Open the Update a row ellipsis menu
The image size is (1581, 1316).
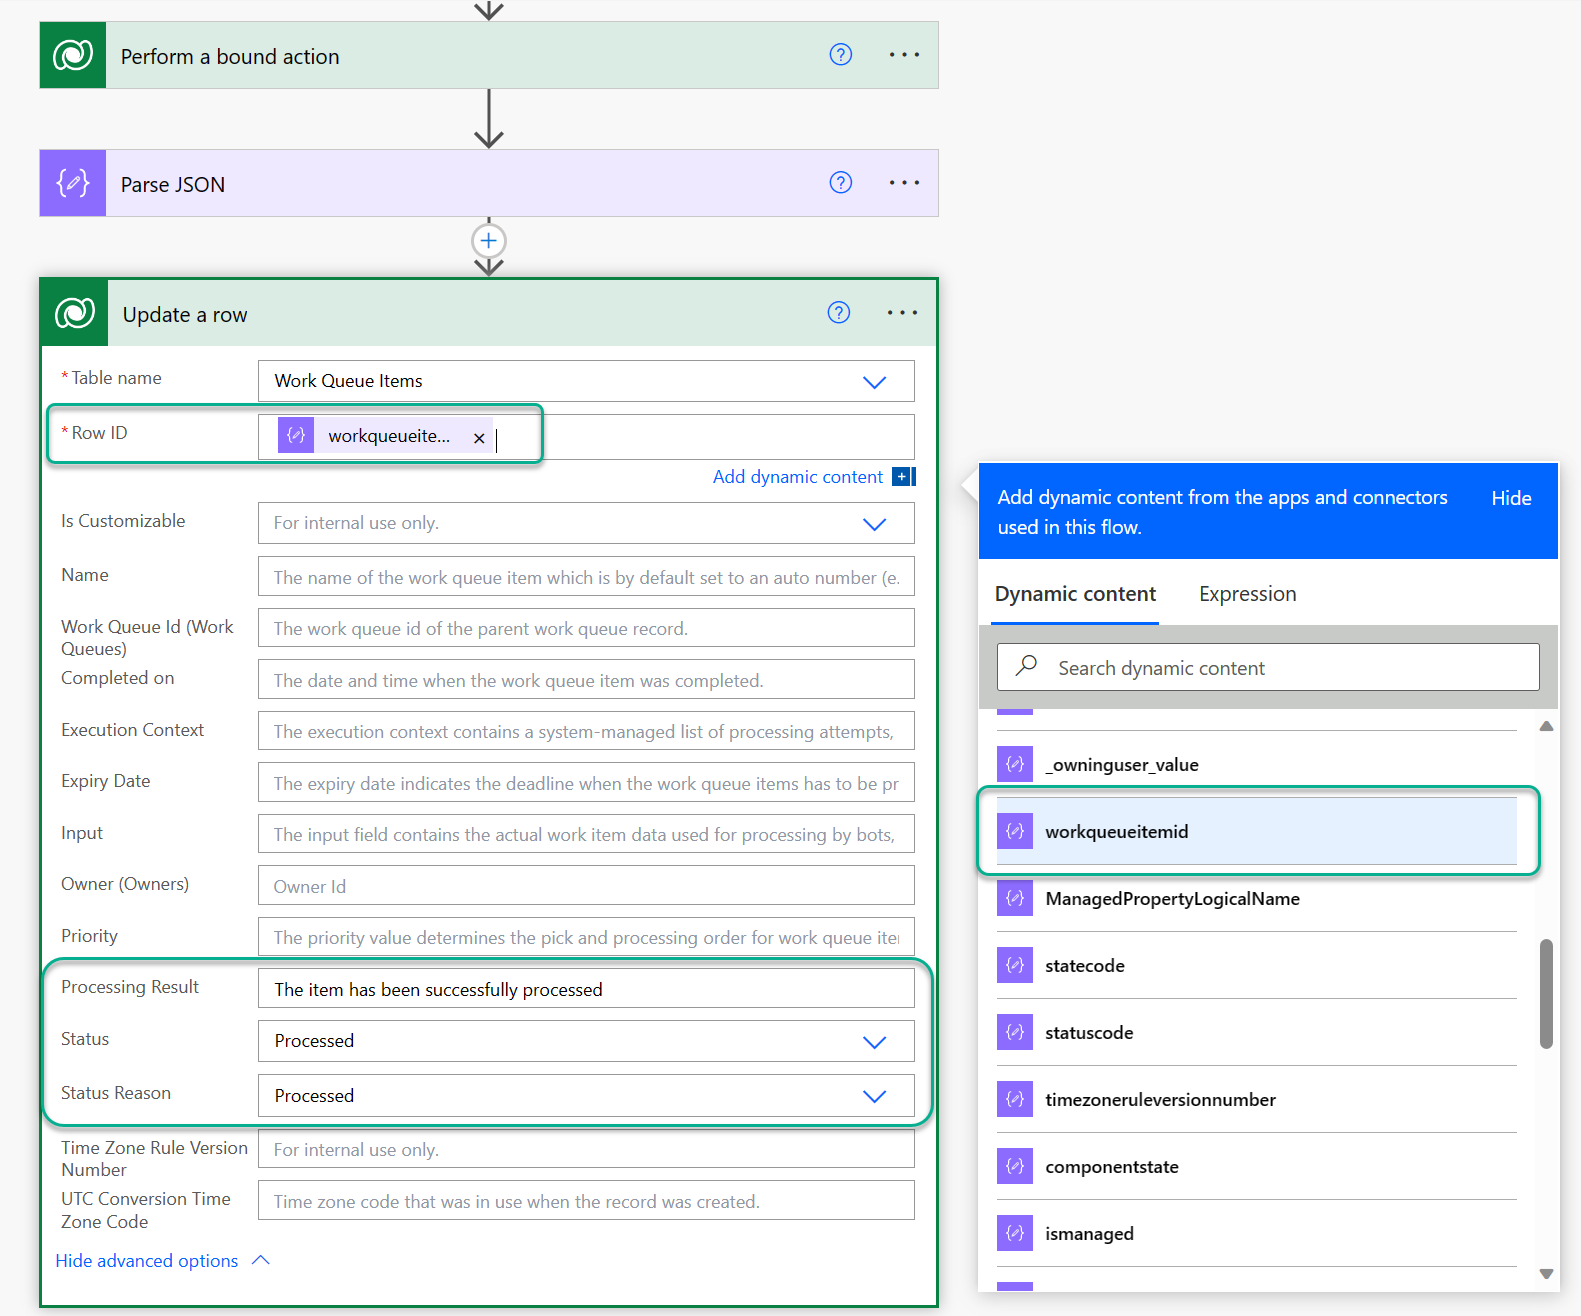coord(902,313)
